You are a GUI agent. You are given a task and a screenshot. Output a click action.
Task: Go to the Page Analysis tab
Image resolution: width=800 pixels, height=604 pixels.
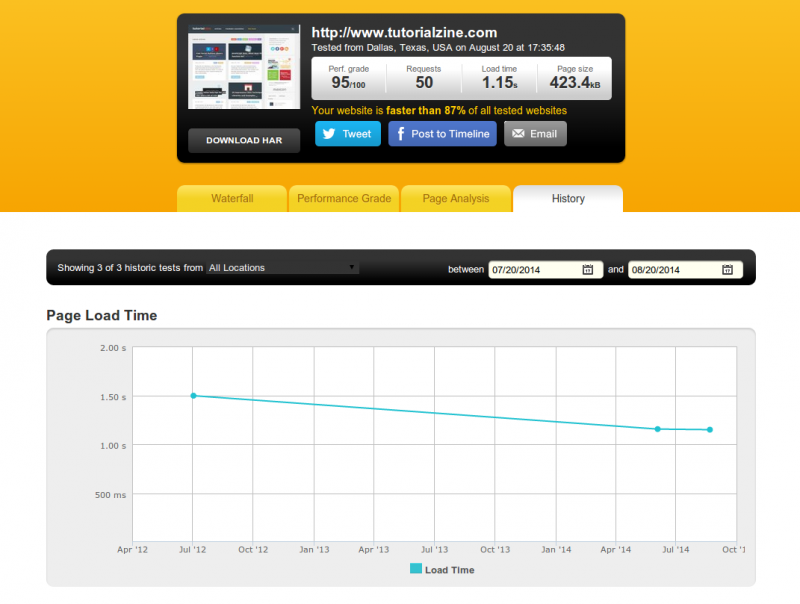point(456,199)
